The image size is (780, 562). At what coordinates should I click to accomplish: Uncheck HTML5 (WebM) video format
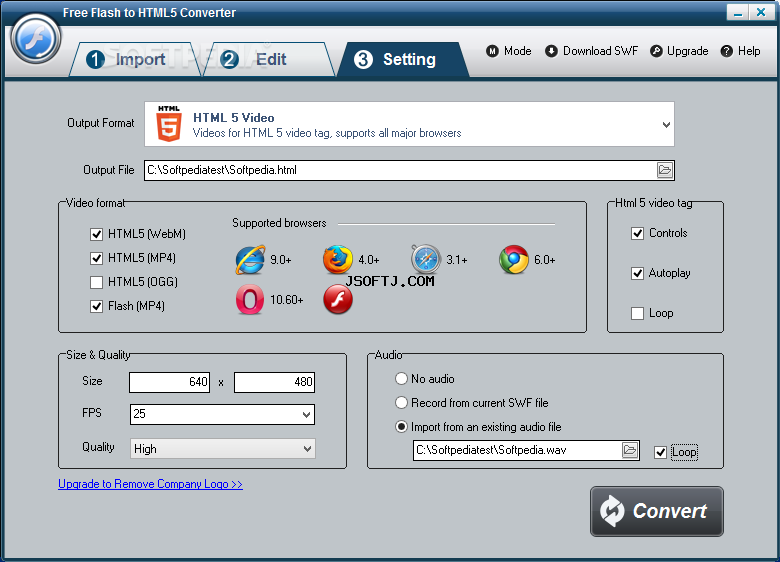pos(97,234)
